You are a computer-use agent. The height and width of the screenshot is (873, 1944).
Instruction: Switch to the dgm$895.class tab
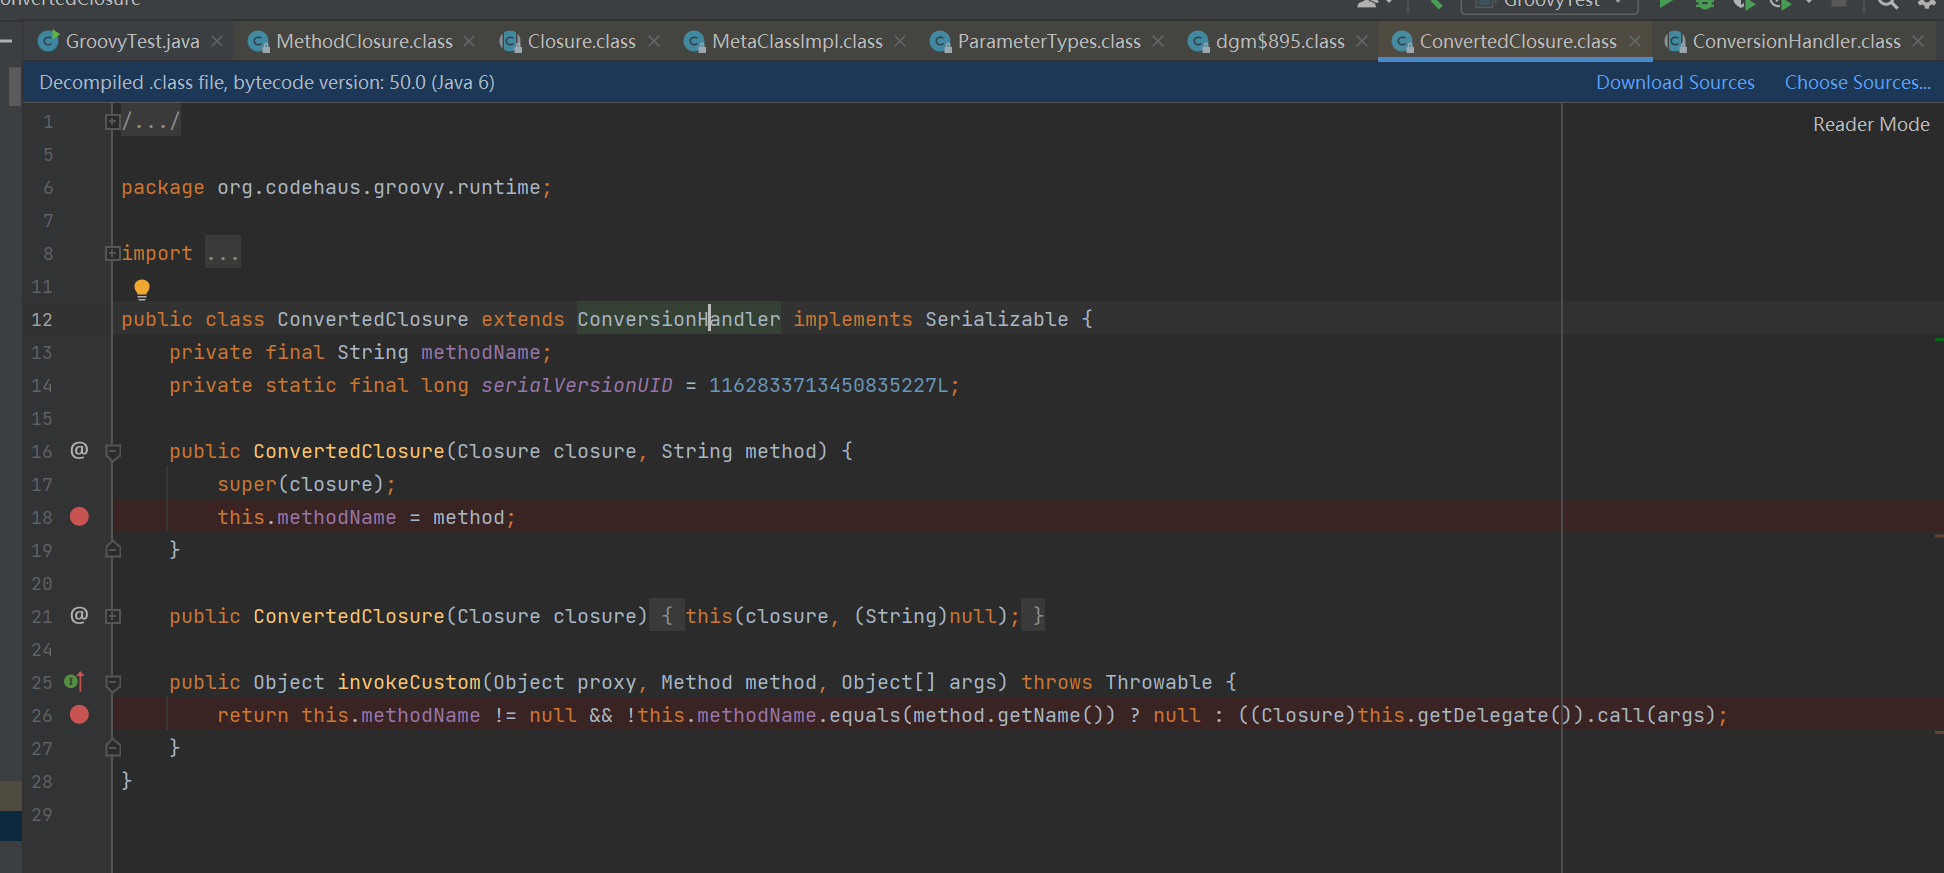(1280, 41)
